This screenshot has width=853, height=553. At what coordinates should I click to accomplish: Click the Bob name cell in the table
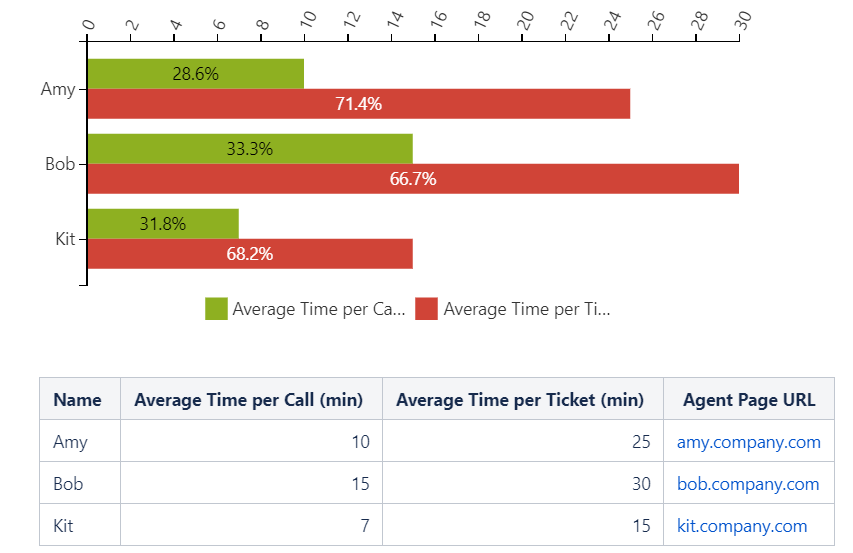pyautogui.click(x=68, y=484)
